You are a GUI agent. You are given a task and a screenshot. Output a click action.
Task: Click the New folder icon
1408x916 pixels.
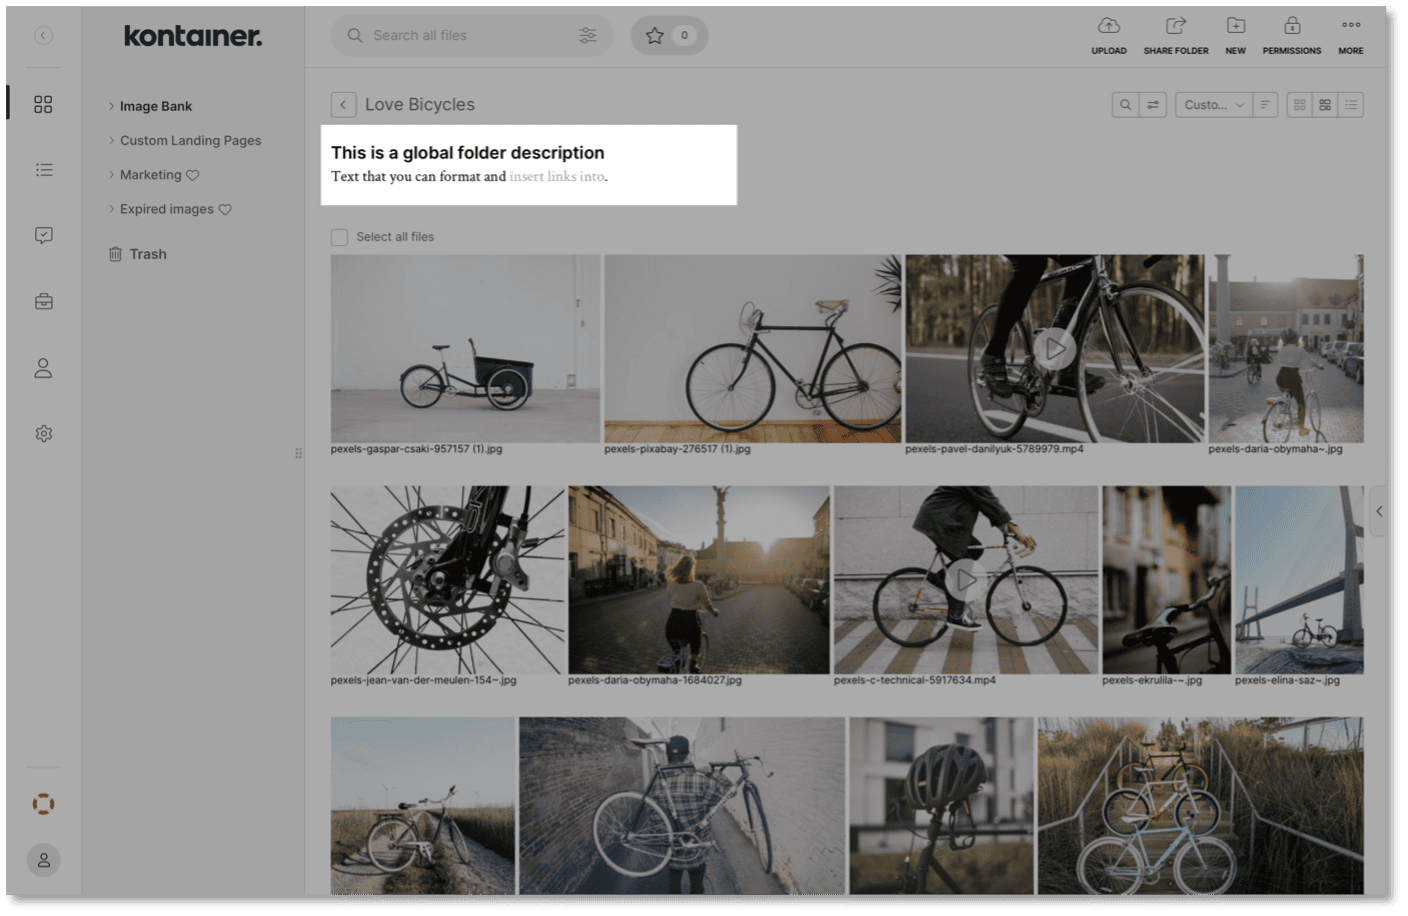(1235, 27)
